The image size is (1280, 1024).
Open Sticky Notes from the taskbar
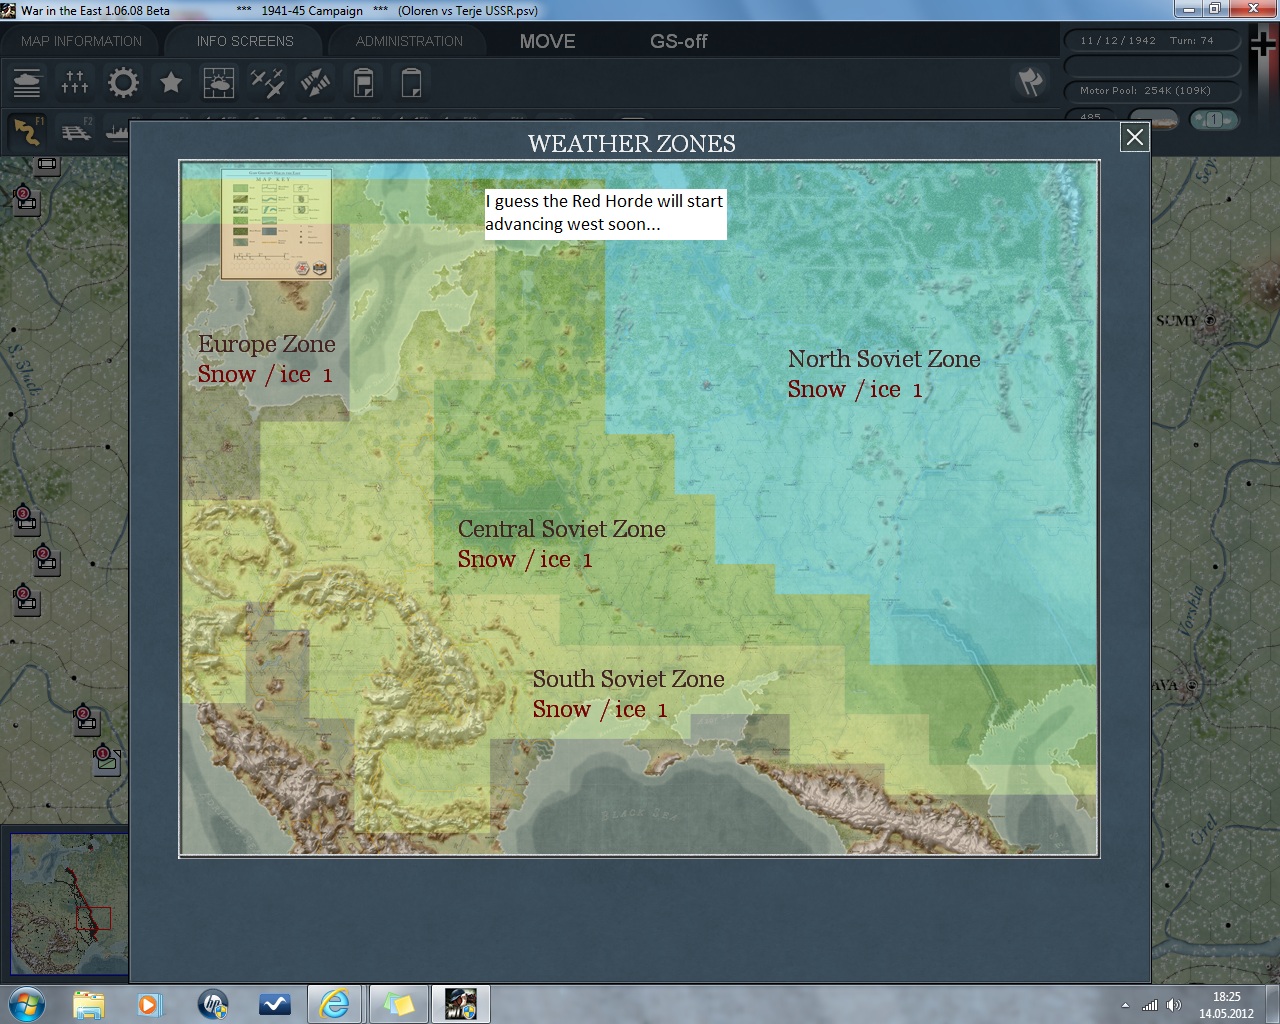tap(397, 1003)
